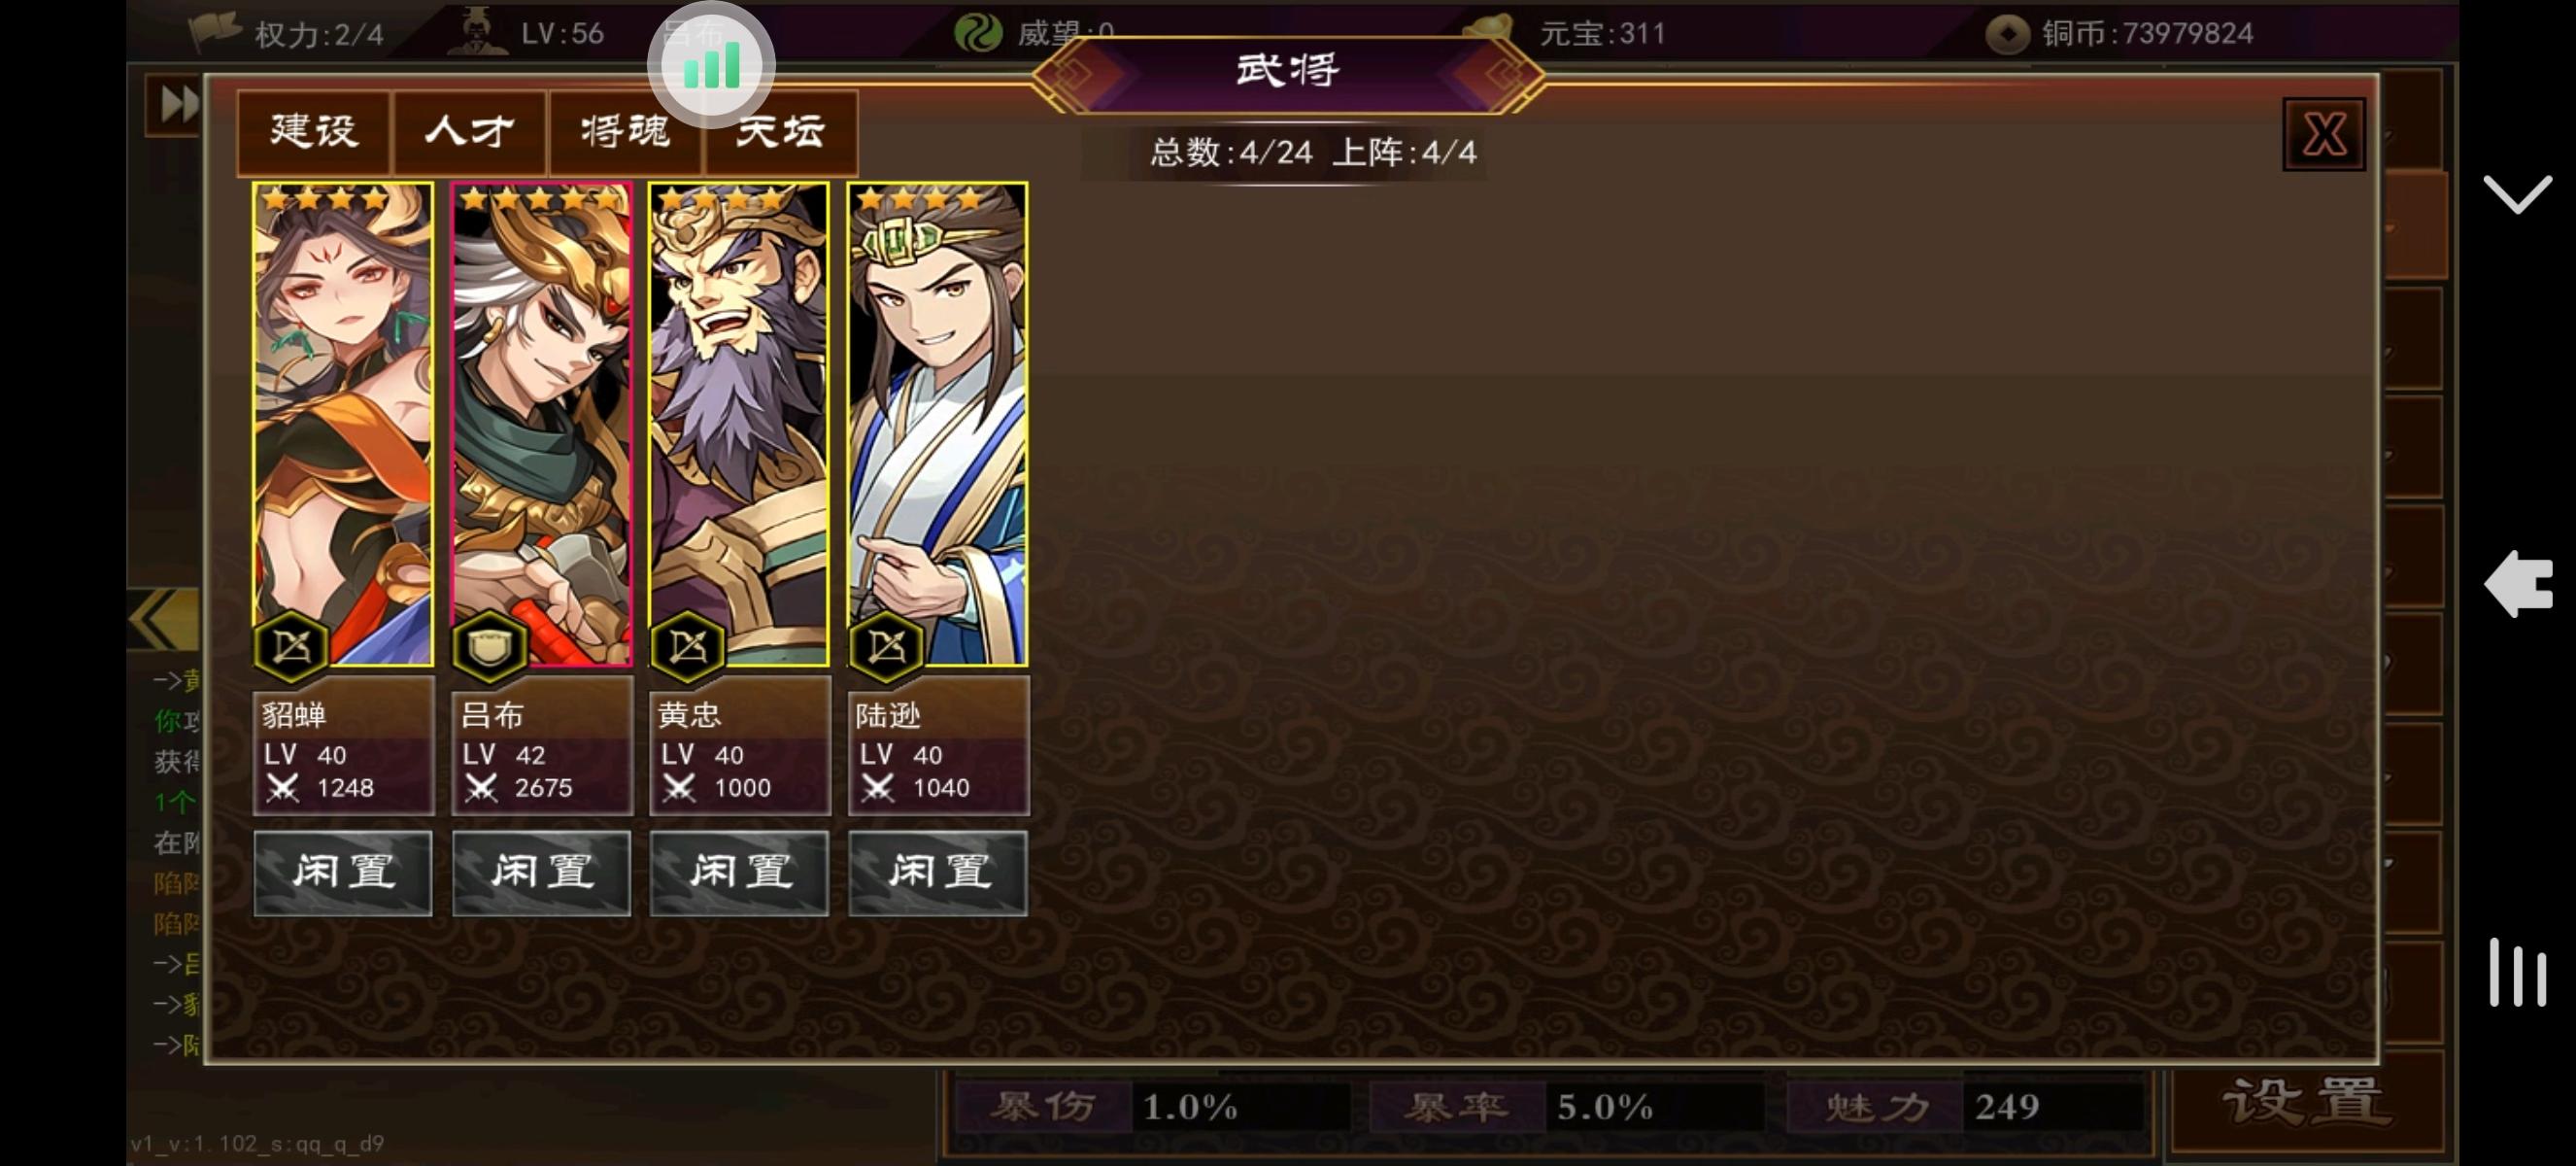Click Lu Bu's shield class badge
This screenshot has height=1166, width=2576.
(489, 646)
